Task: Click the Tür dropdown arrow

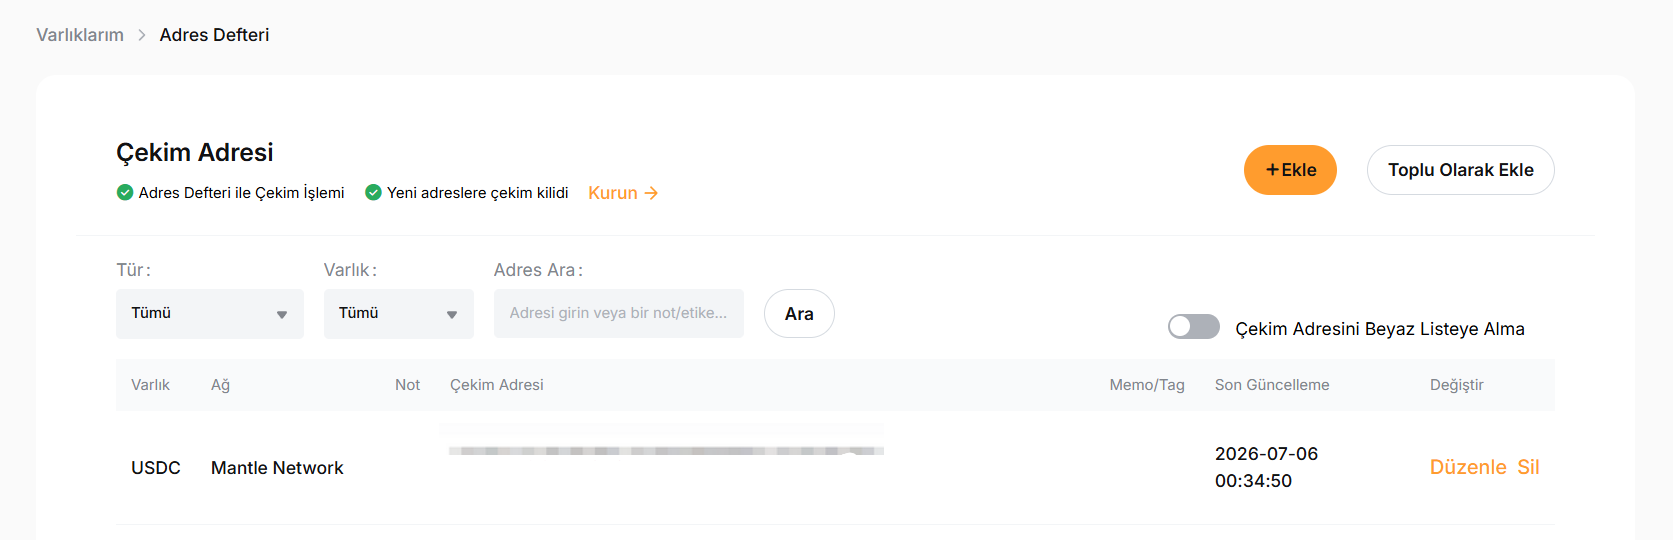Action: tap(282, 314)
